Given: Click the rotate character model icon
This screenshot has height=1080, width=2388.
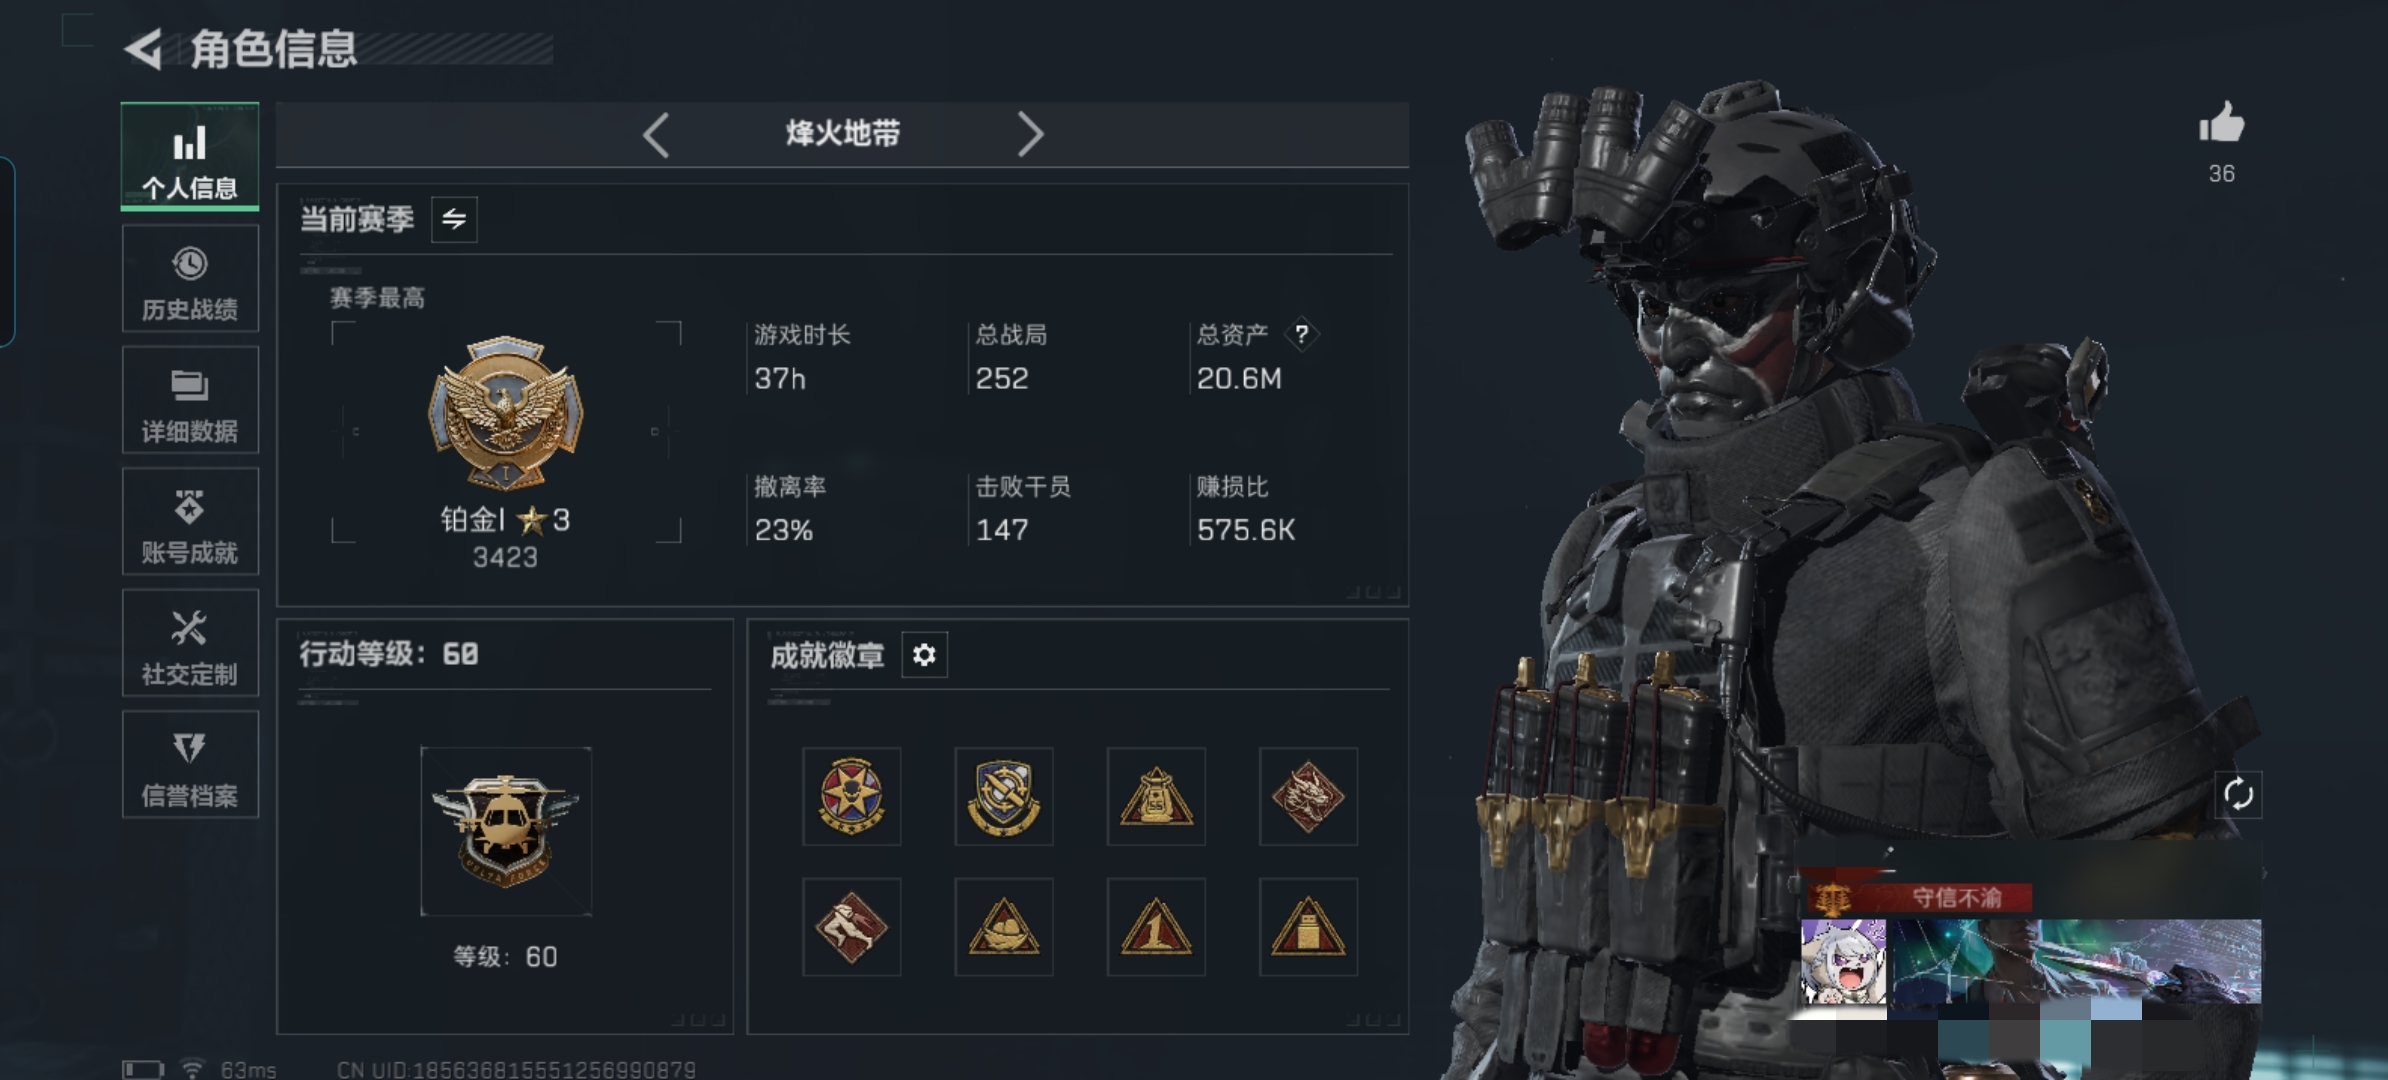Looking at the screenshot, I should [2238, 795].
